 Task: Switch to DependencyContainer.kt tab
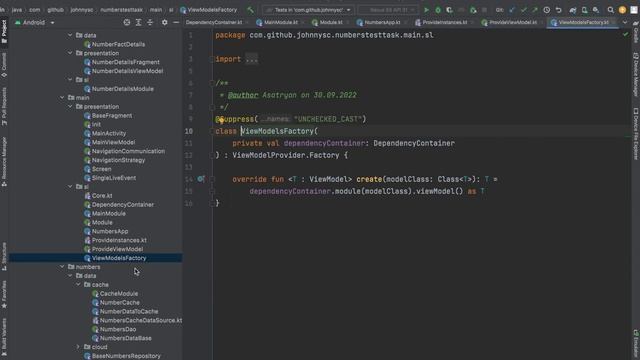[x=214, y=22]
